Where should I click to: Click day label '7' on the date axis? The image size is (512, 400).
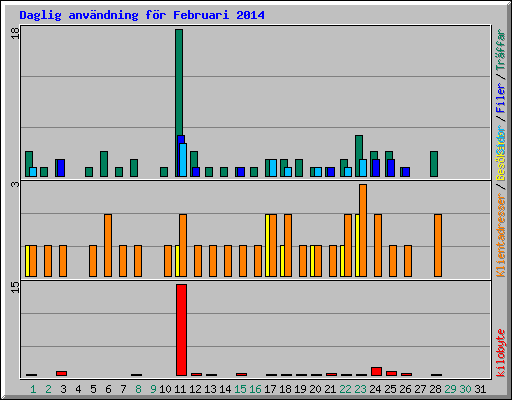tap(123, 389)
